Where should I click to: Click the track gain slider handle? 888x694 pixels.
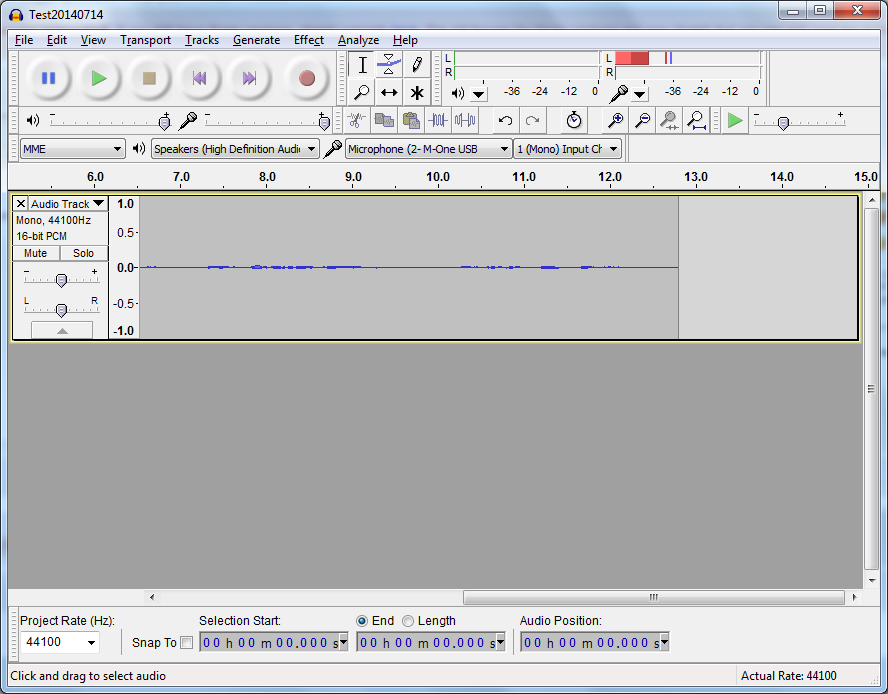tap(61, 279)
